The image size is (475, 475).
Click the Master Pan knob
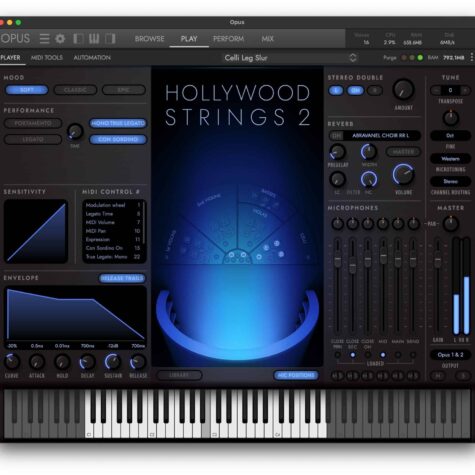451,224
